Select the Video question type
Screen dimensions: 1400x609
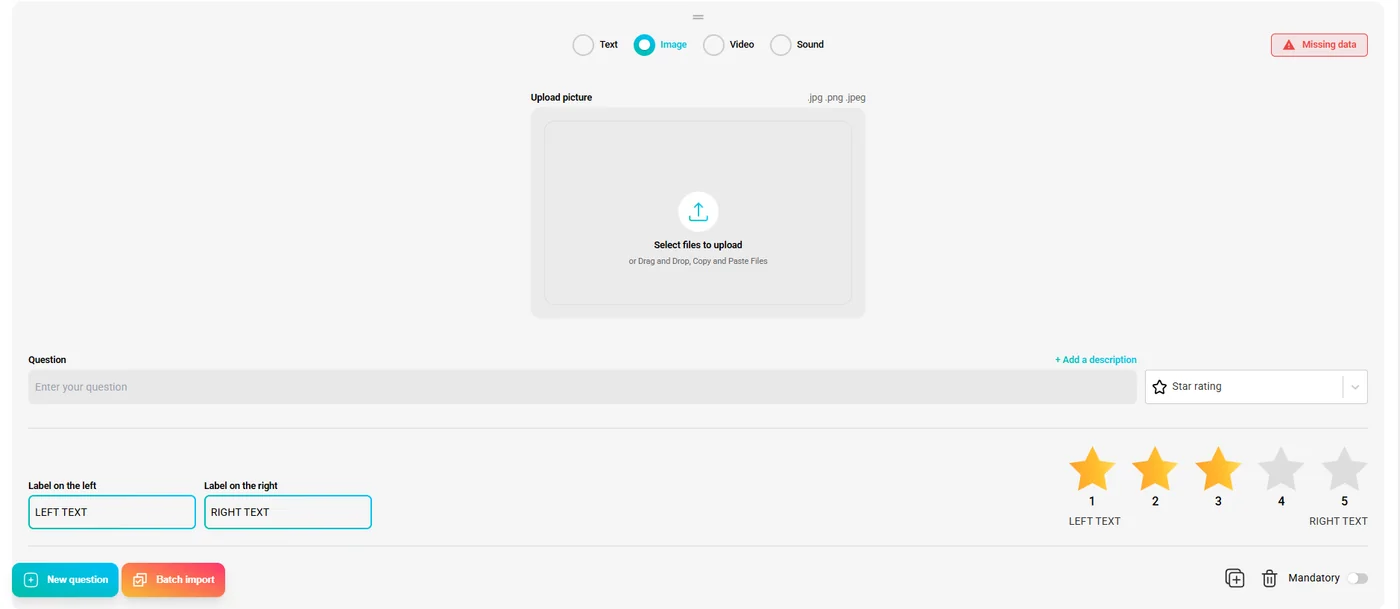(714, 44)
